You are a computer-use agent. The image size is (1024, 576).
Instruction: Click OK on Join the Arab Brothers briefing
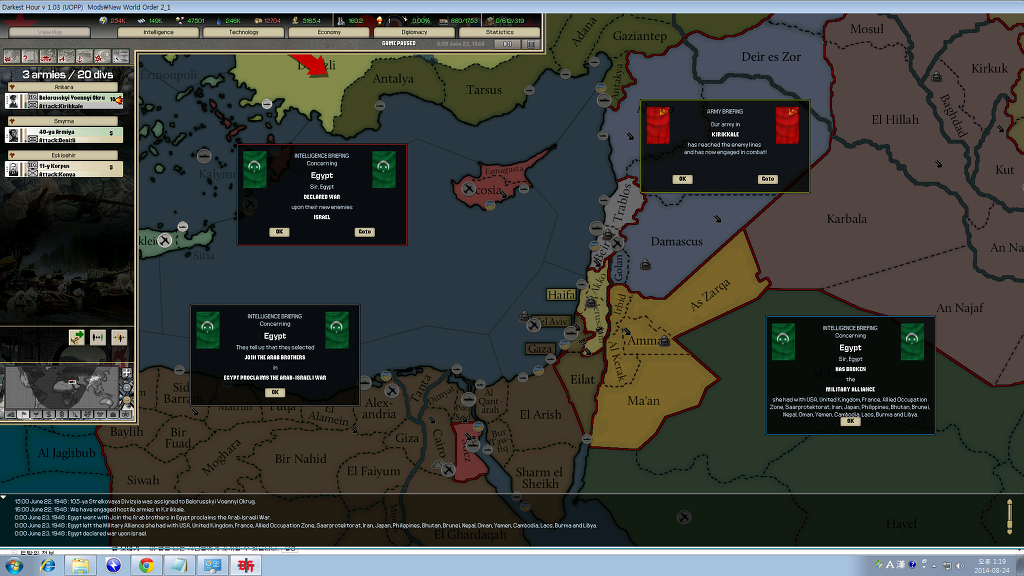coord(275,392)
